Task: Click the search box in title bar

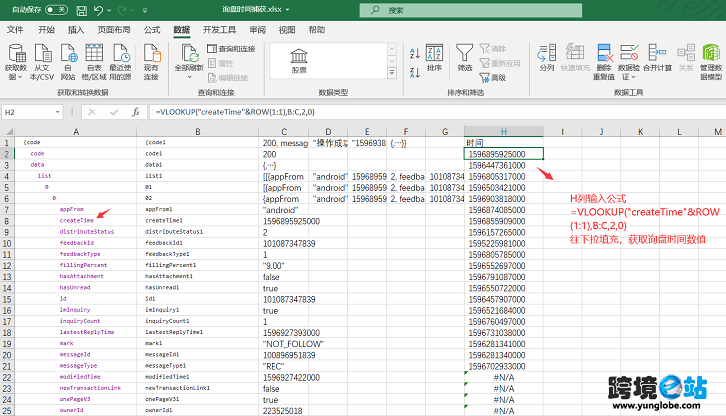Action: coord(470,10)
